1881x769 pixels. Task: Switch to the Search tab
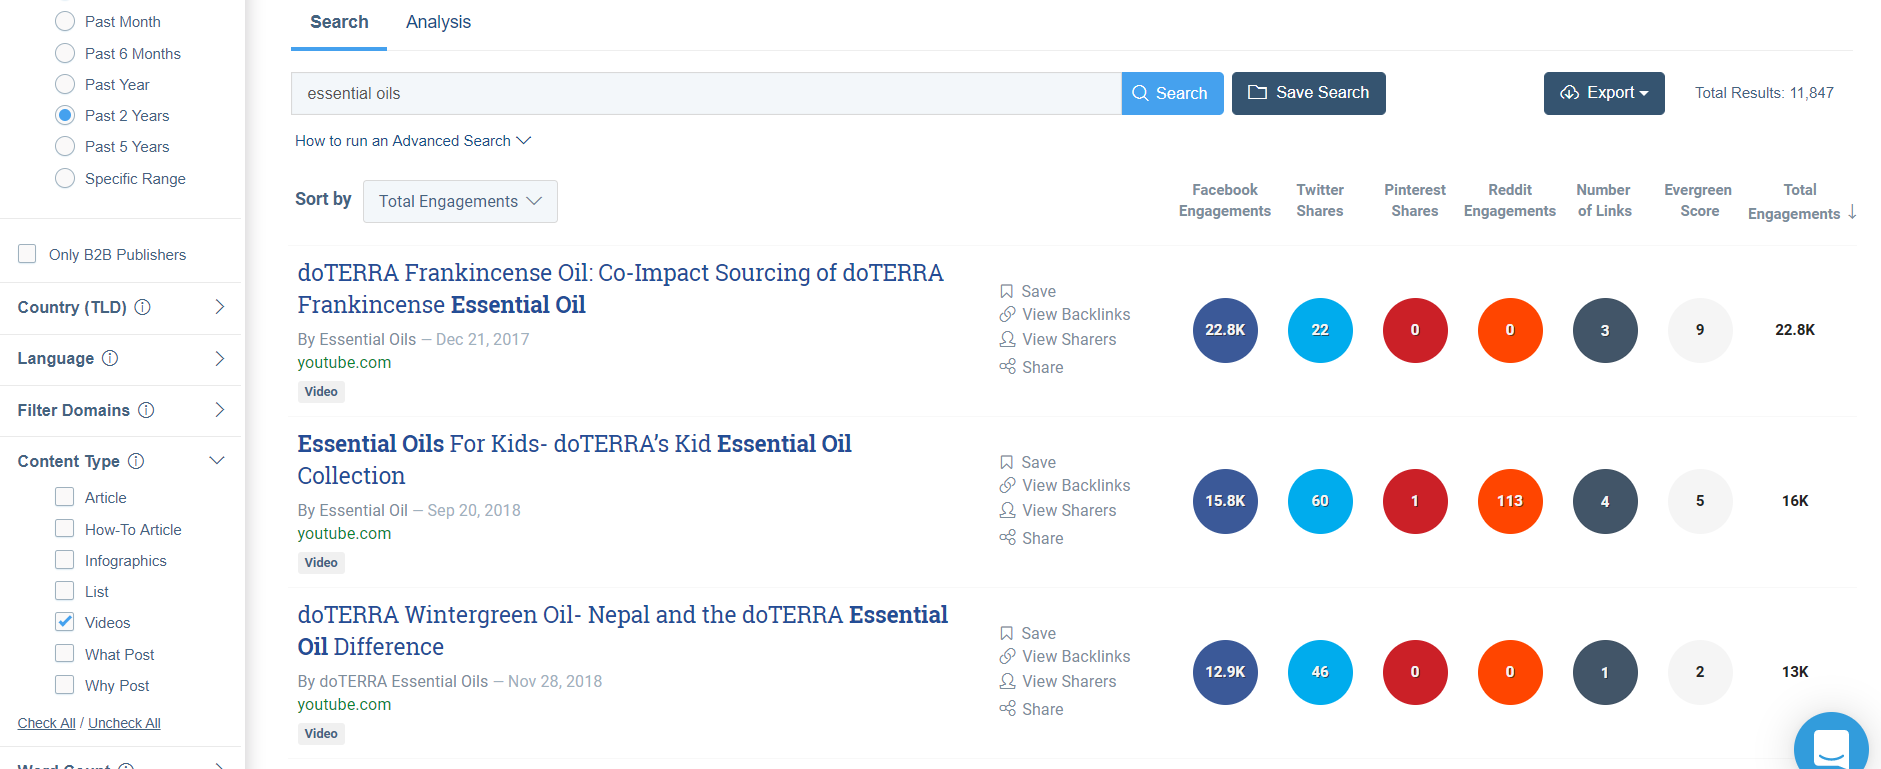point(339,22)
